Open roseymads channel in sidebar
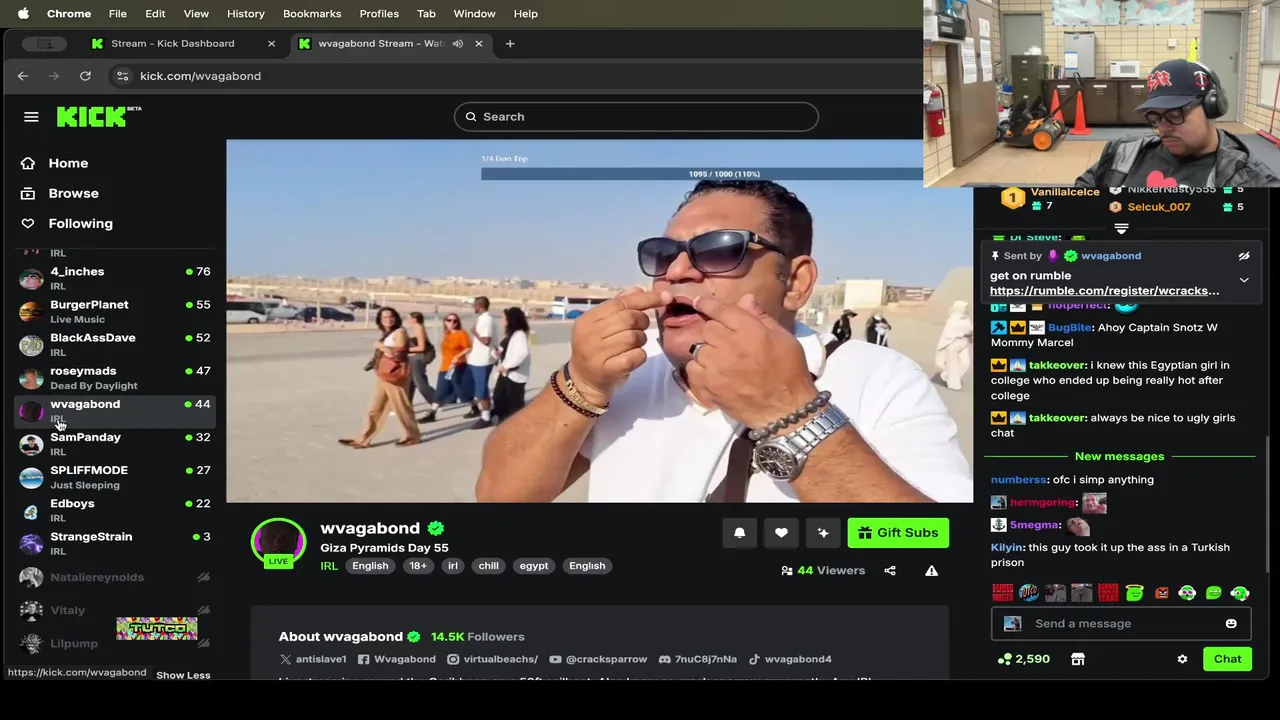 click(115, 377)
